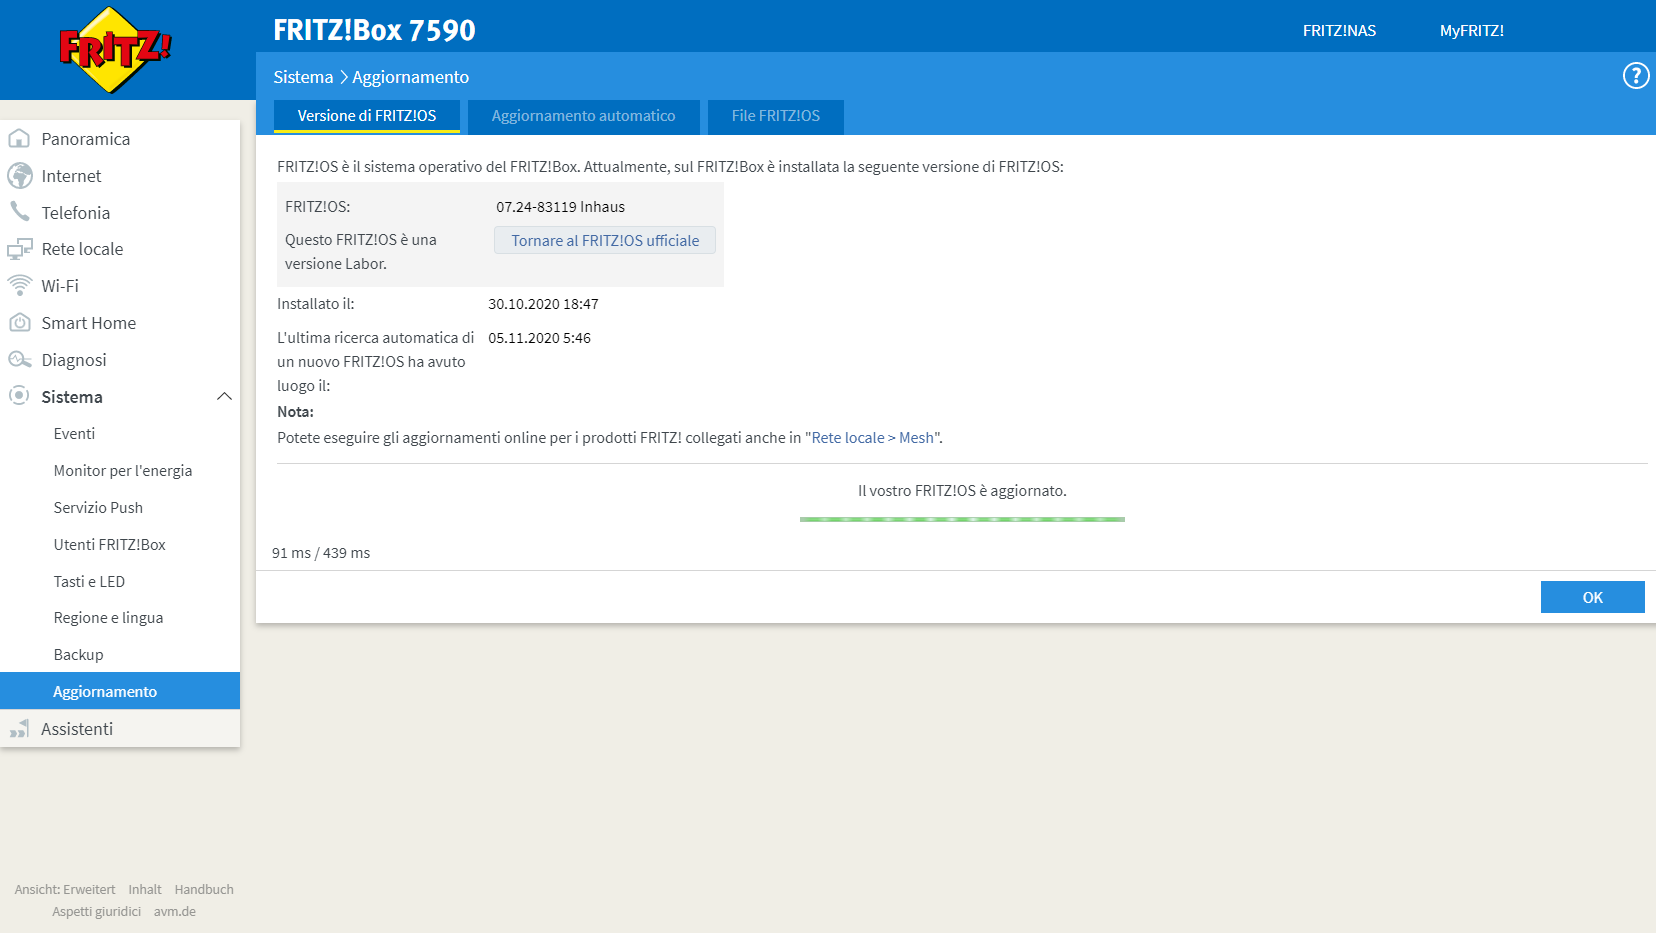Open Aspetti giuridici footer link
The height and width of the screenshot is (933, 1656).
tap(97, 912)
